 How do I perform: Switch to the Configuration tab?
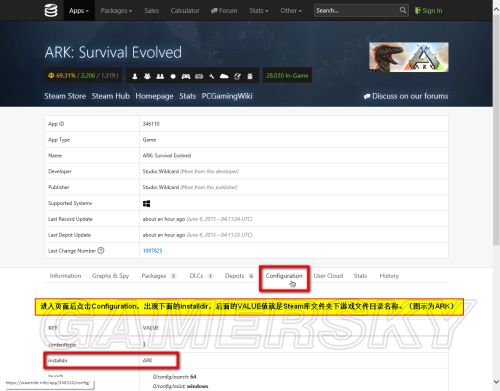(284, 276)
